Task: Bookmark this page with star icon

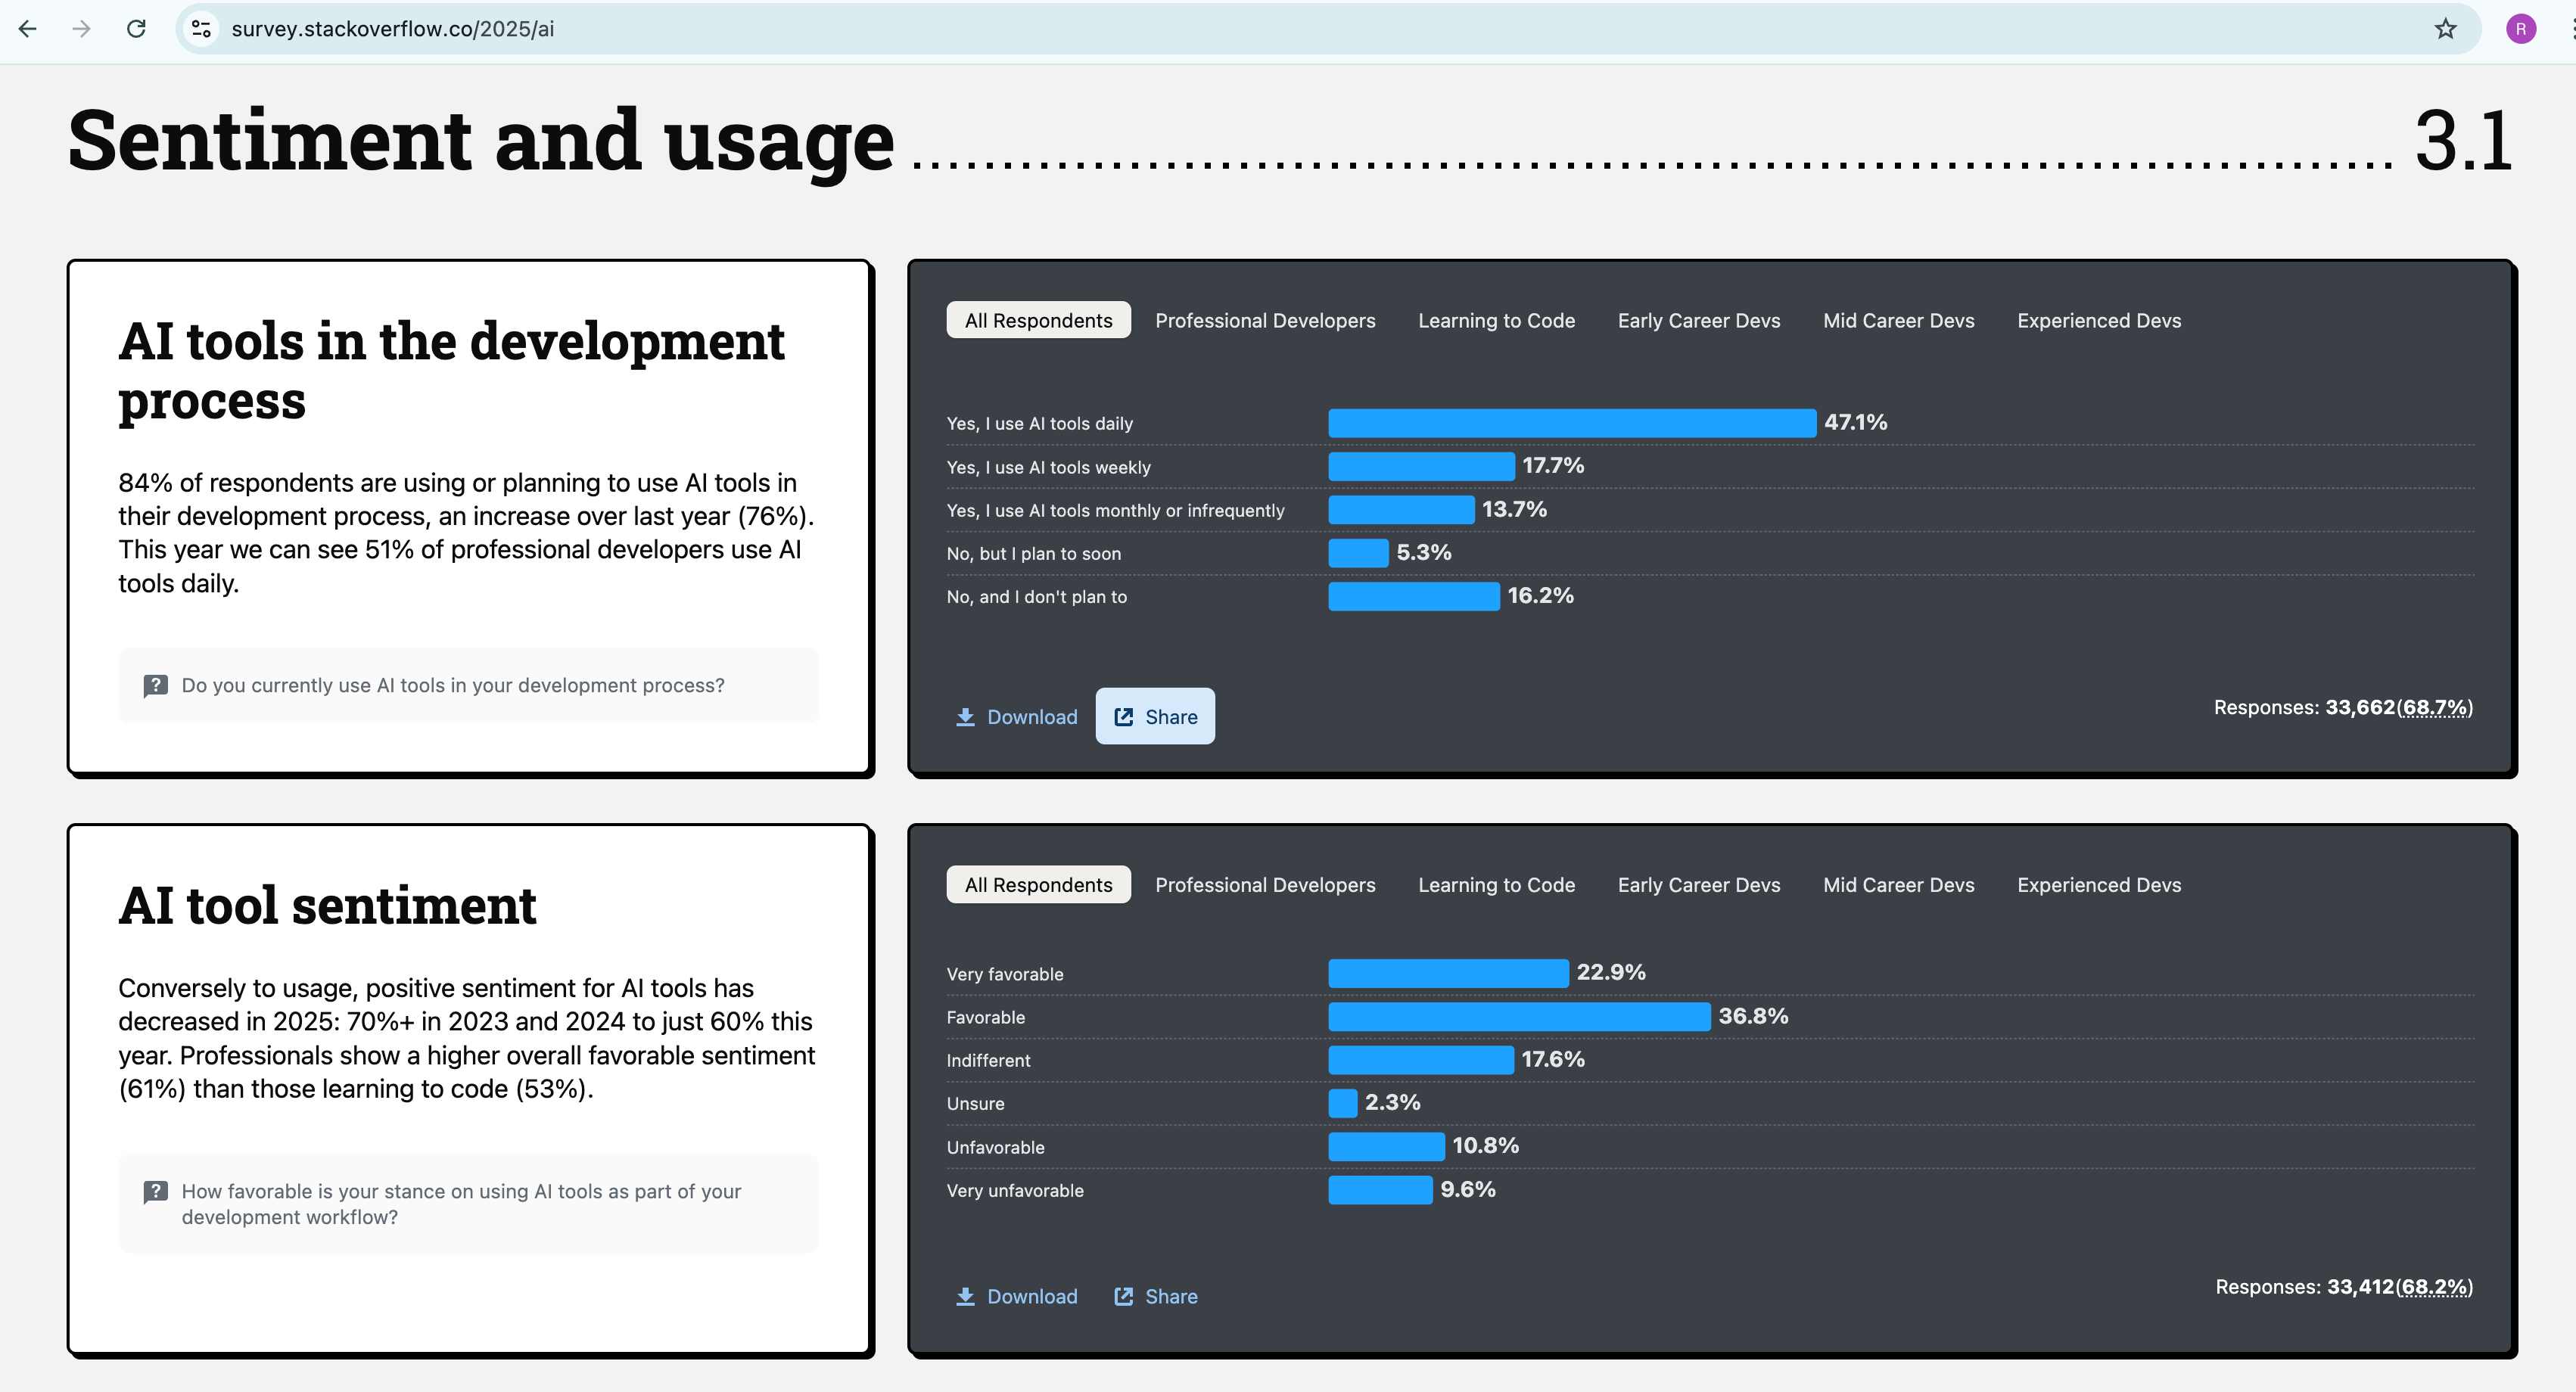Action: coord(2445,29)
